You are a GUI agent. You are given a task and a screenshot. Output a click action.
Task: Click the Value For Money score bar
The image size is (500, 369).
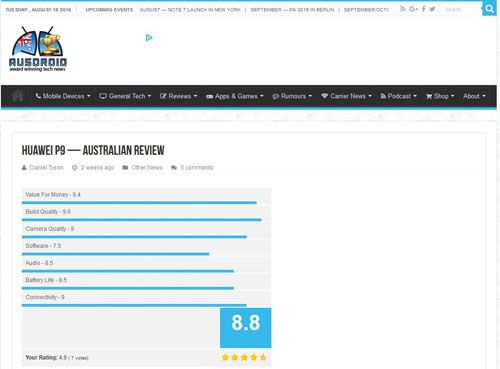point(139,203)
